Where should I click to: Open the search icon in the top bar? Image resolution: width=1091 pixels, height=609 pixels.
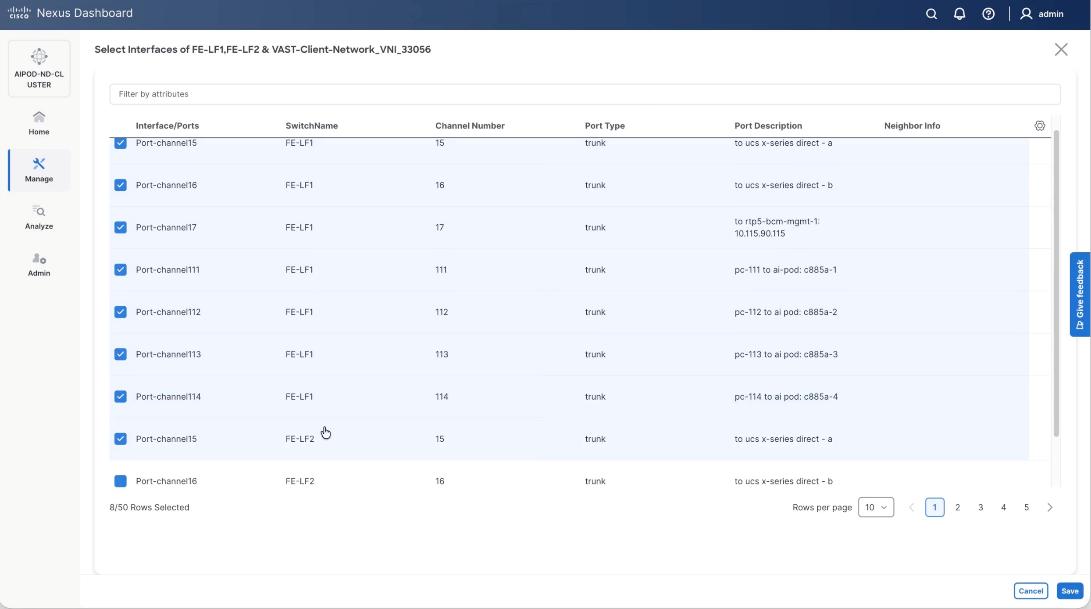click(x=931, y=14)
